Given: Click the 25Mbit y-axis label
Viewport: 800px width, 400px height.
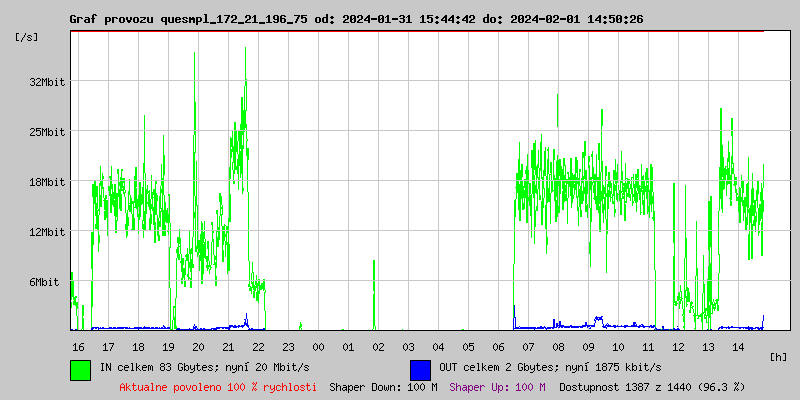Looking at the screenshot, I should [47, 132].
